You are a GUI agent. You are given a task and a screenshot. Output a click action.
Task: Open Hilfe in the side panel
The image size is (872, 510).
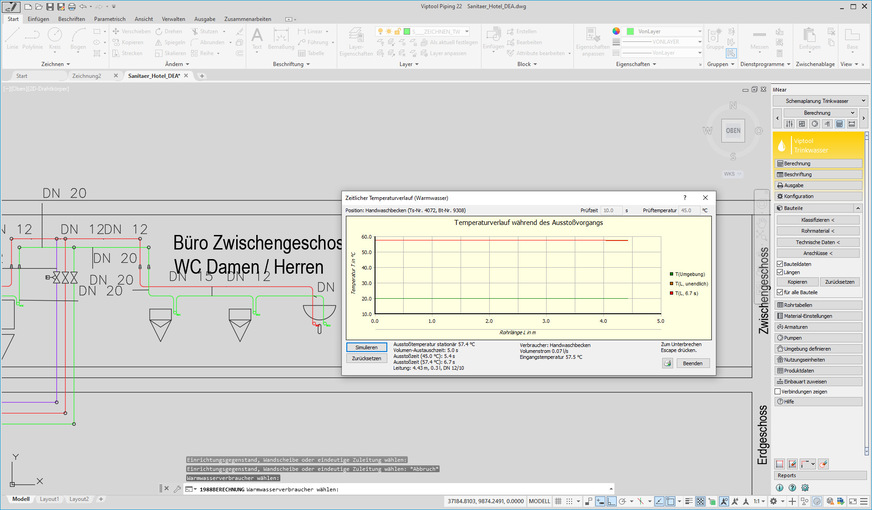(x=818, y=402)
